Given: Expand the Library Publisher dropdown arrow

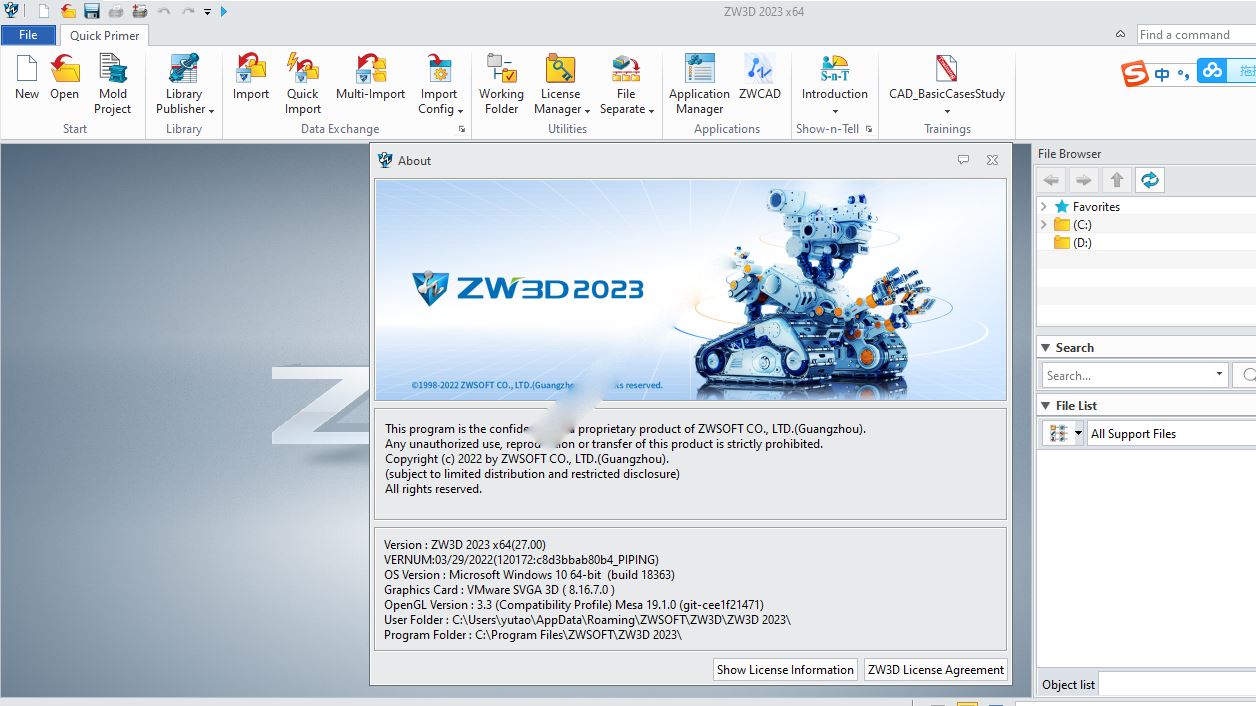Looking at the screenshot, I should [212, 110].
